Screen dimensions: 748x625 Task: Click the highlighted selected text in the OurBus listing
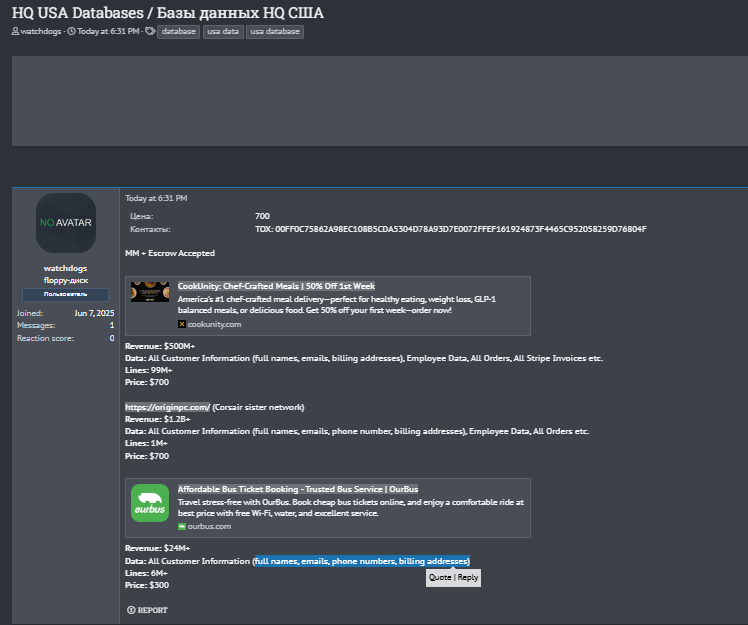pos(361,561)
